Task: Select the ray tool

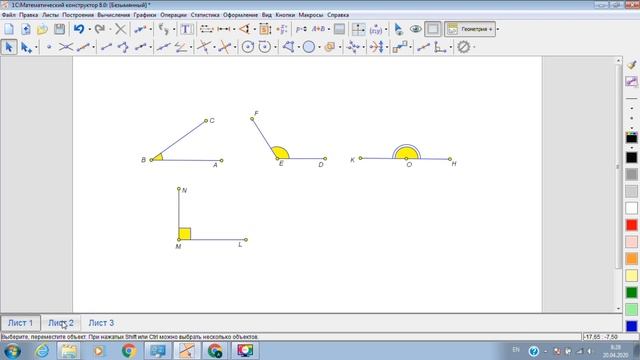Action: (140, 47)
